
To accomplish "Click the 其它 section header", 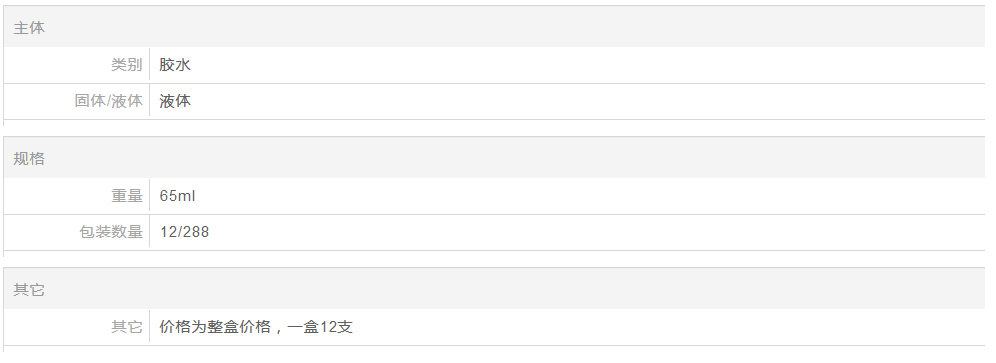I will pyautogui.click(x=29, y=290).
